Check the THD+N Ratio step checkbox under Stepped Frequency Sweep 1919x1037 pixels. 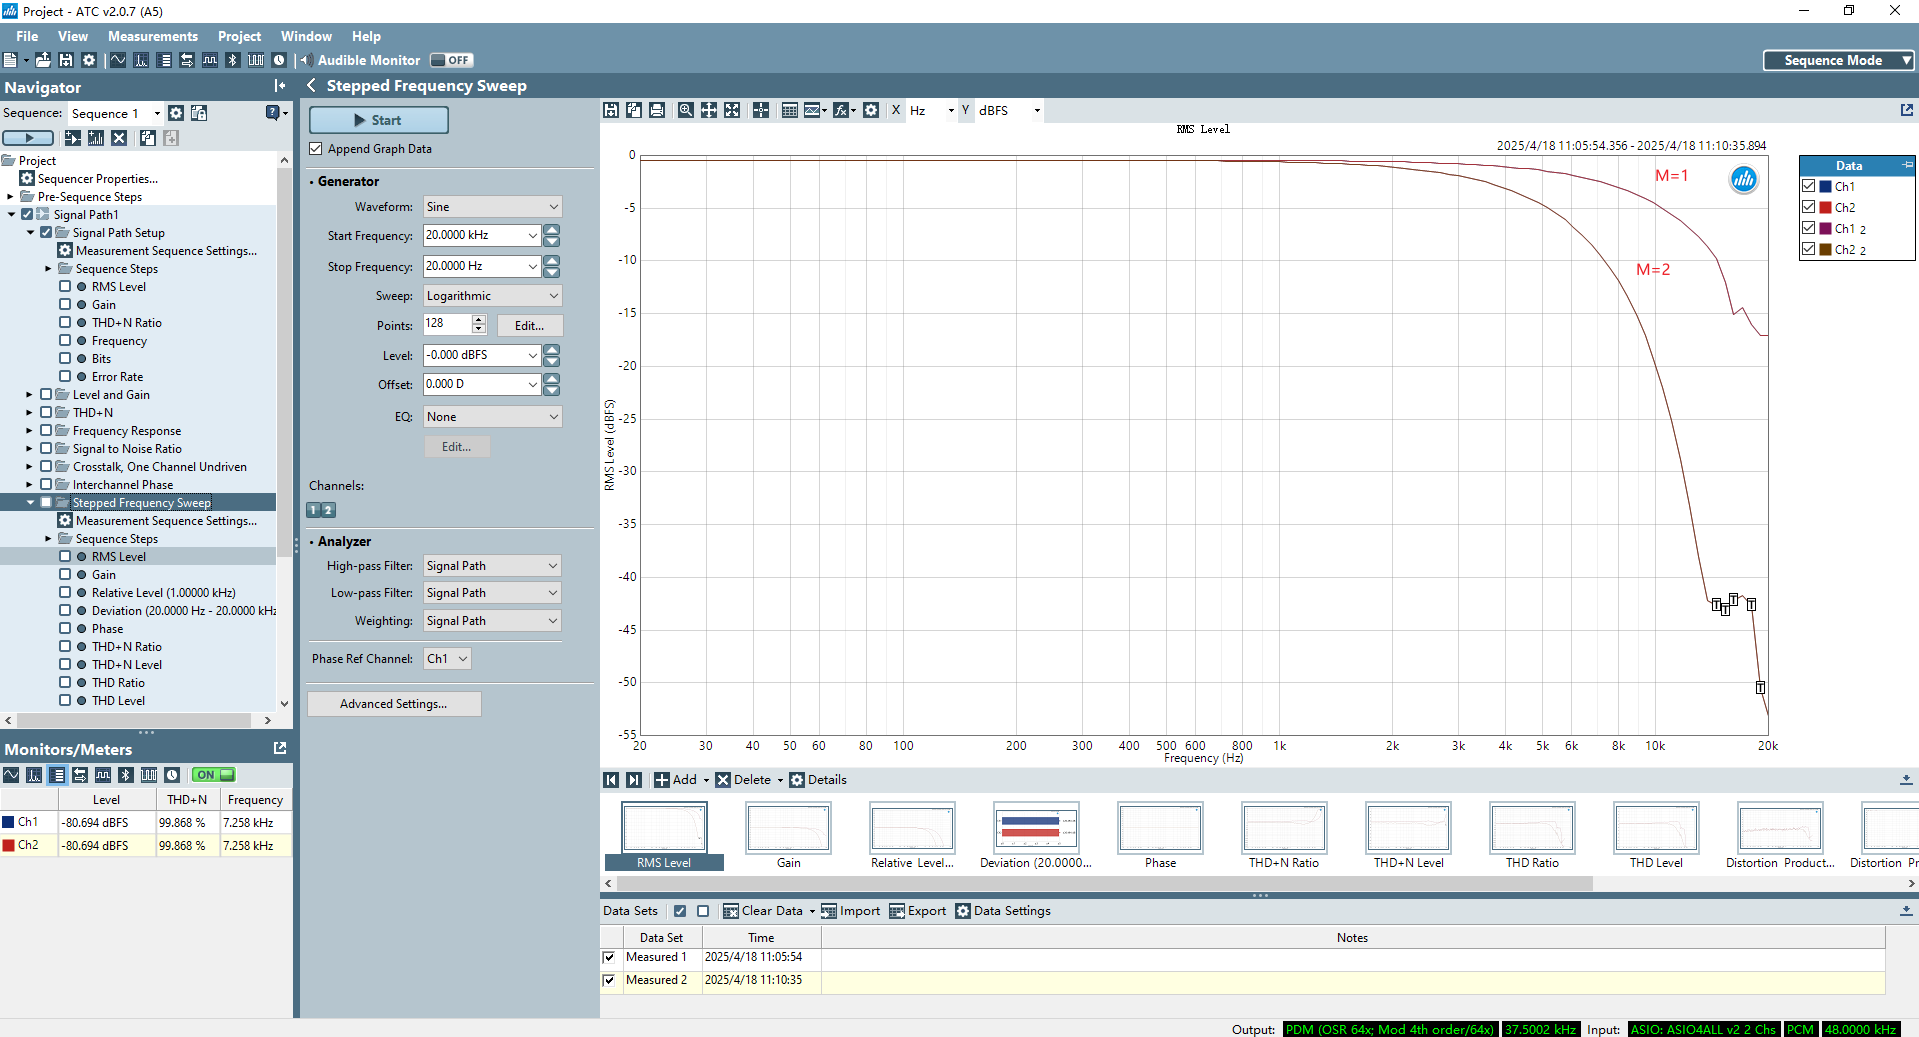click(x=65, y=646)
